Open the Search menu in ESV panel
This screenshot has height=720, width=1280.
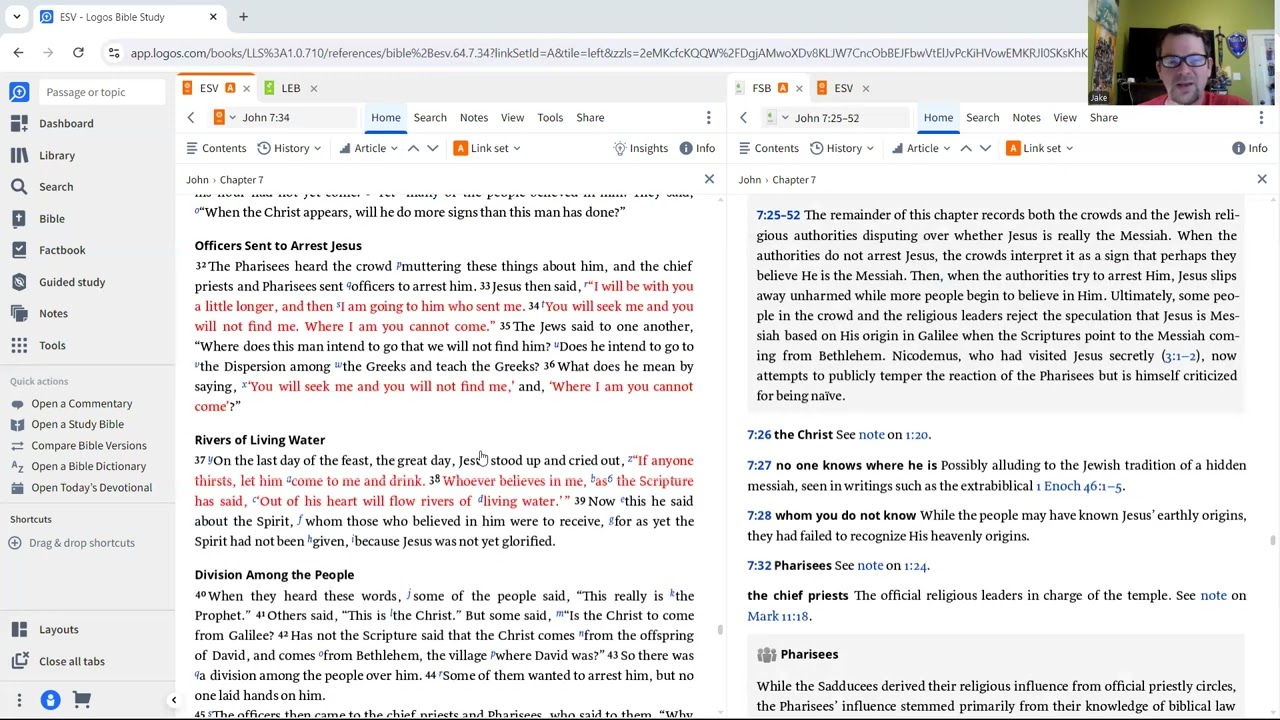(430, 118)
